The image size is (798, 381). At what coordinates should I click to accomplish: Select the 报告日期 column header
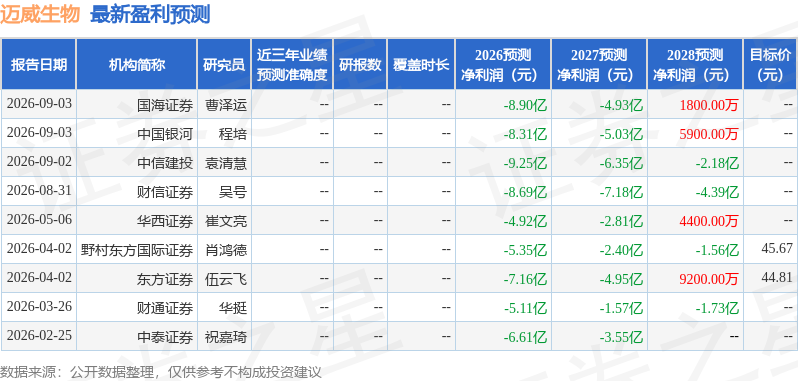(38, 65)
